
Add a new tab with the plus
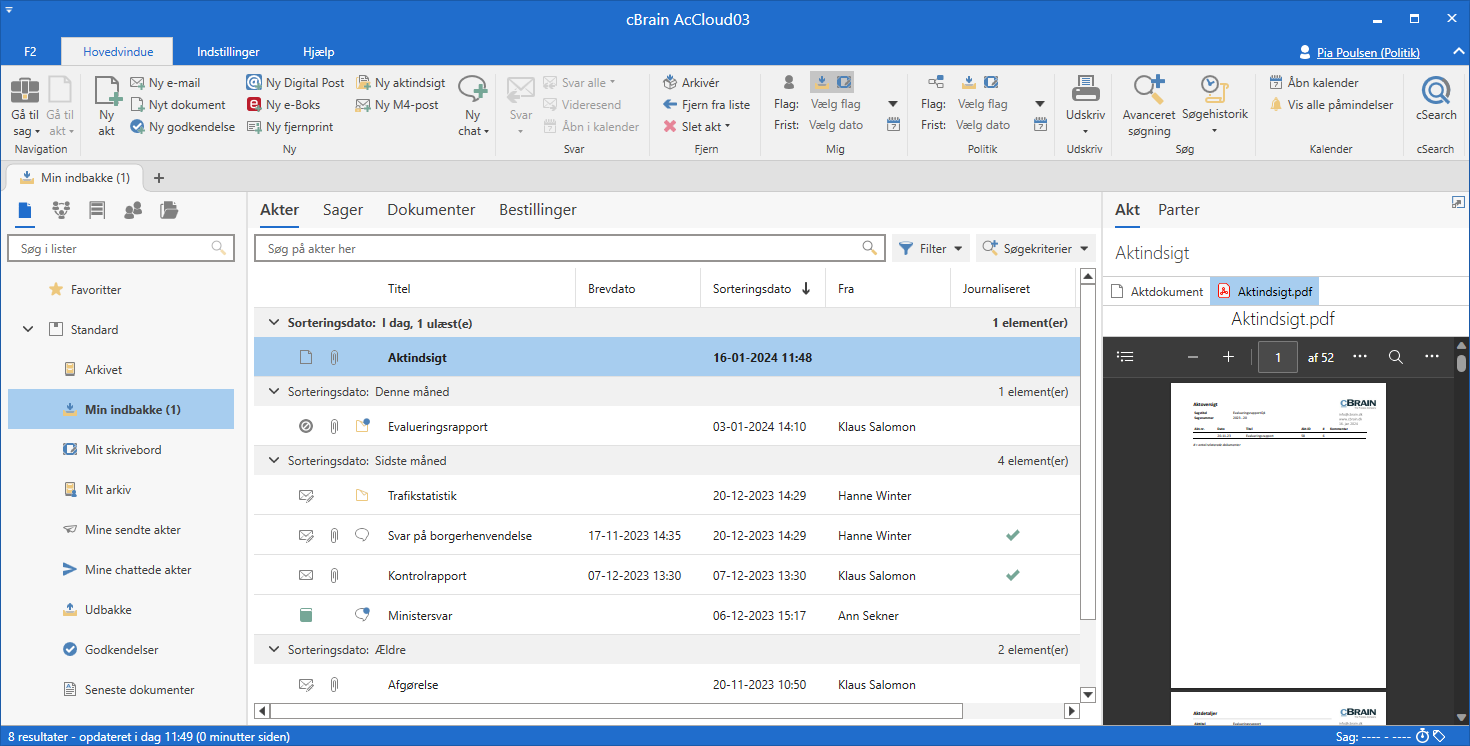pos(158,178)
